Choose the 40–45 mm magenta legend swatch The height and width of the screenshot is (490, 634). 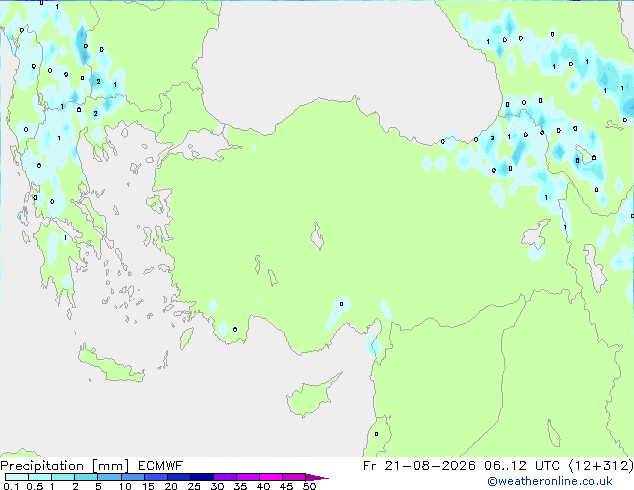pos(271,477)
